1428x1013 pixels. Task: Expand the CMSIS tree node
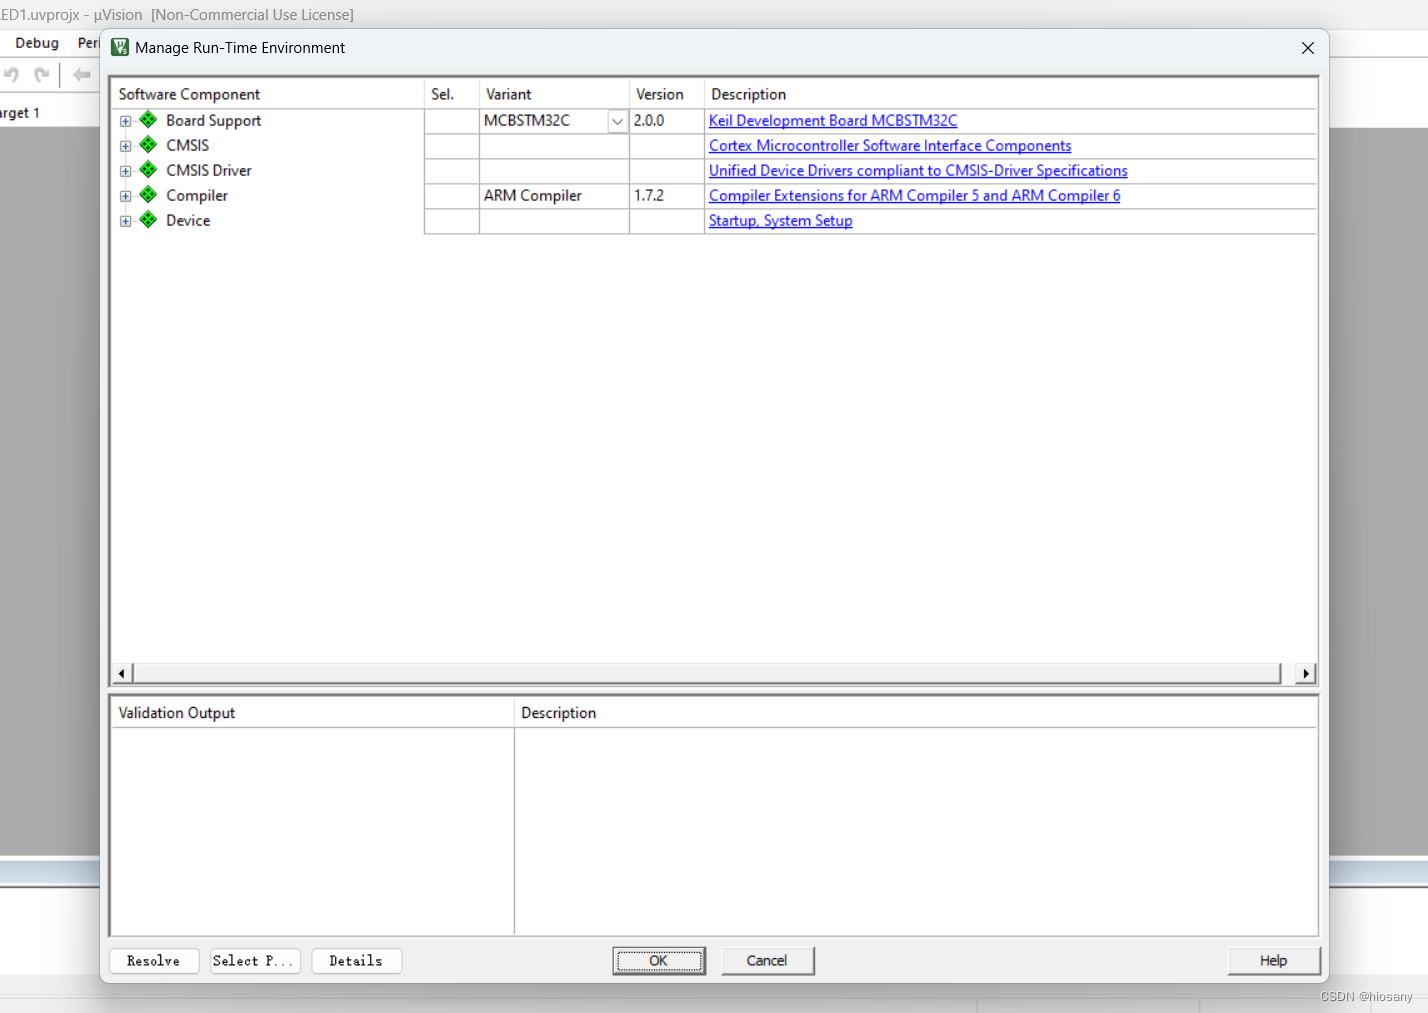click(126, 146)
